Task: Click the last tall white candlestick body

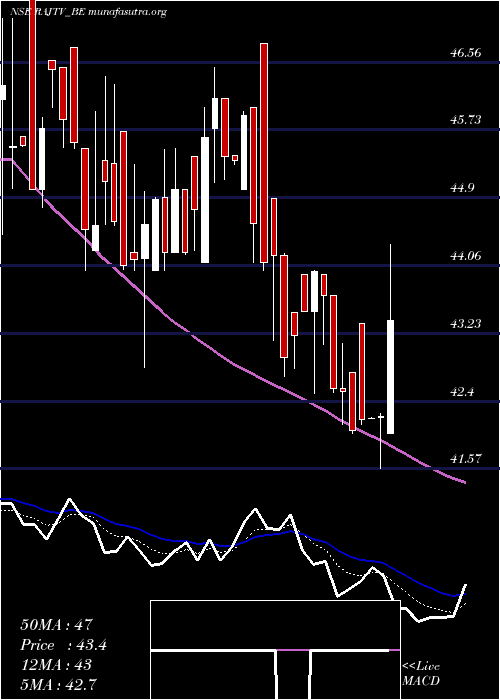Action: (391, 377)
